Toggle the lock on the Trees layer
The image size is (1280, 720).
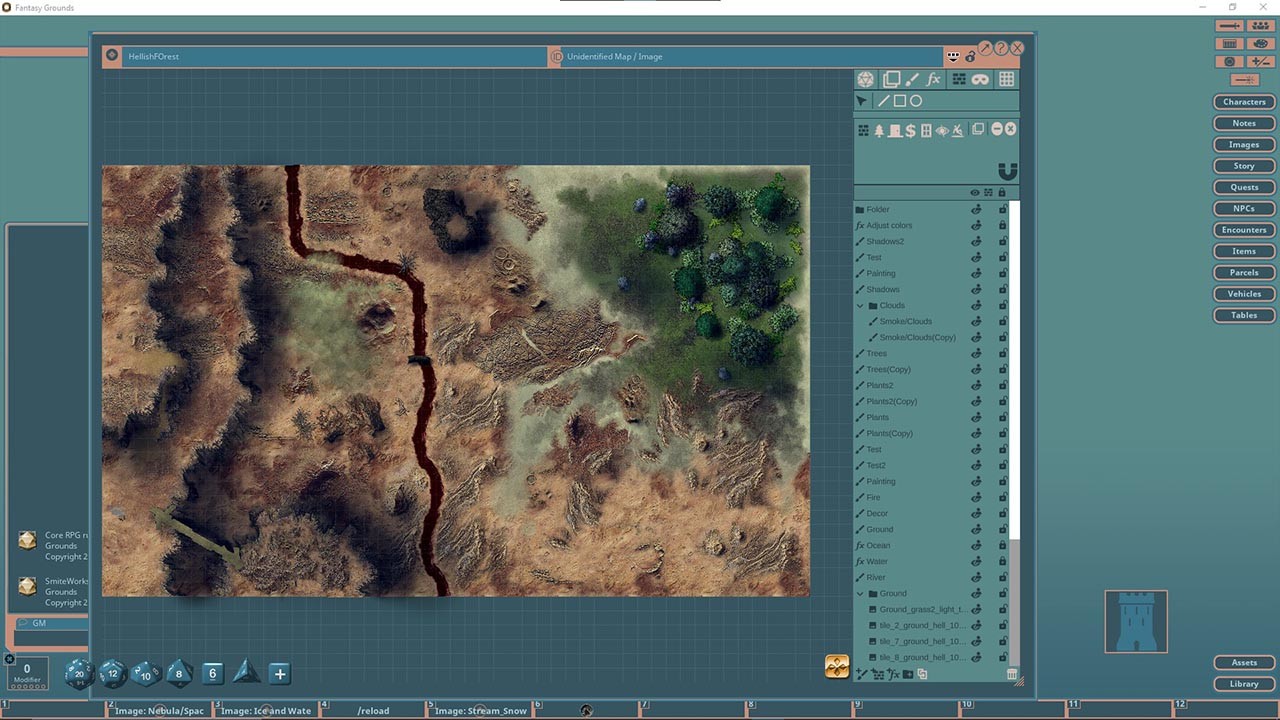1002,353
